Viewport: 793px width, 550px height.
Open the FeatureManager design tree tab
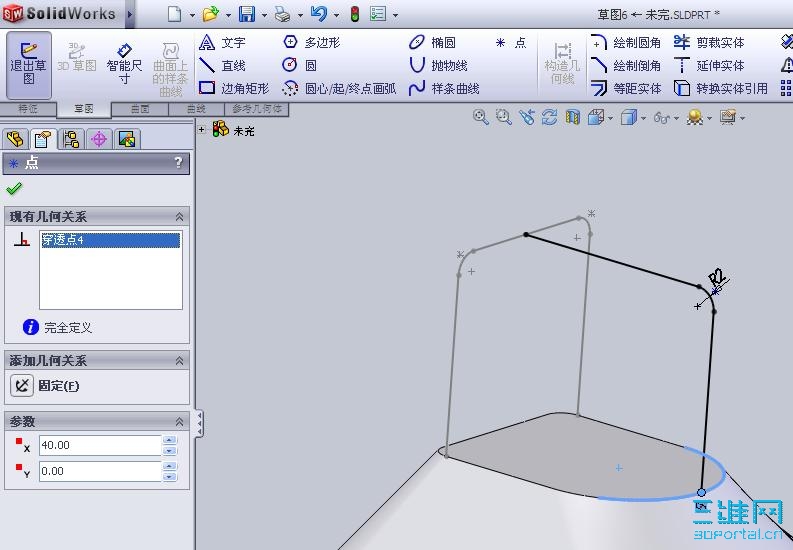point(15,139)
